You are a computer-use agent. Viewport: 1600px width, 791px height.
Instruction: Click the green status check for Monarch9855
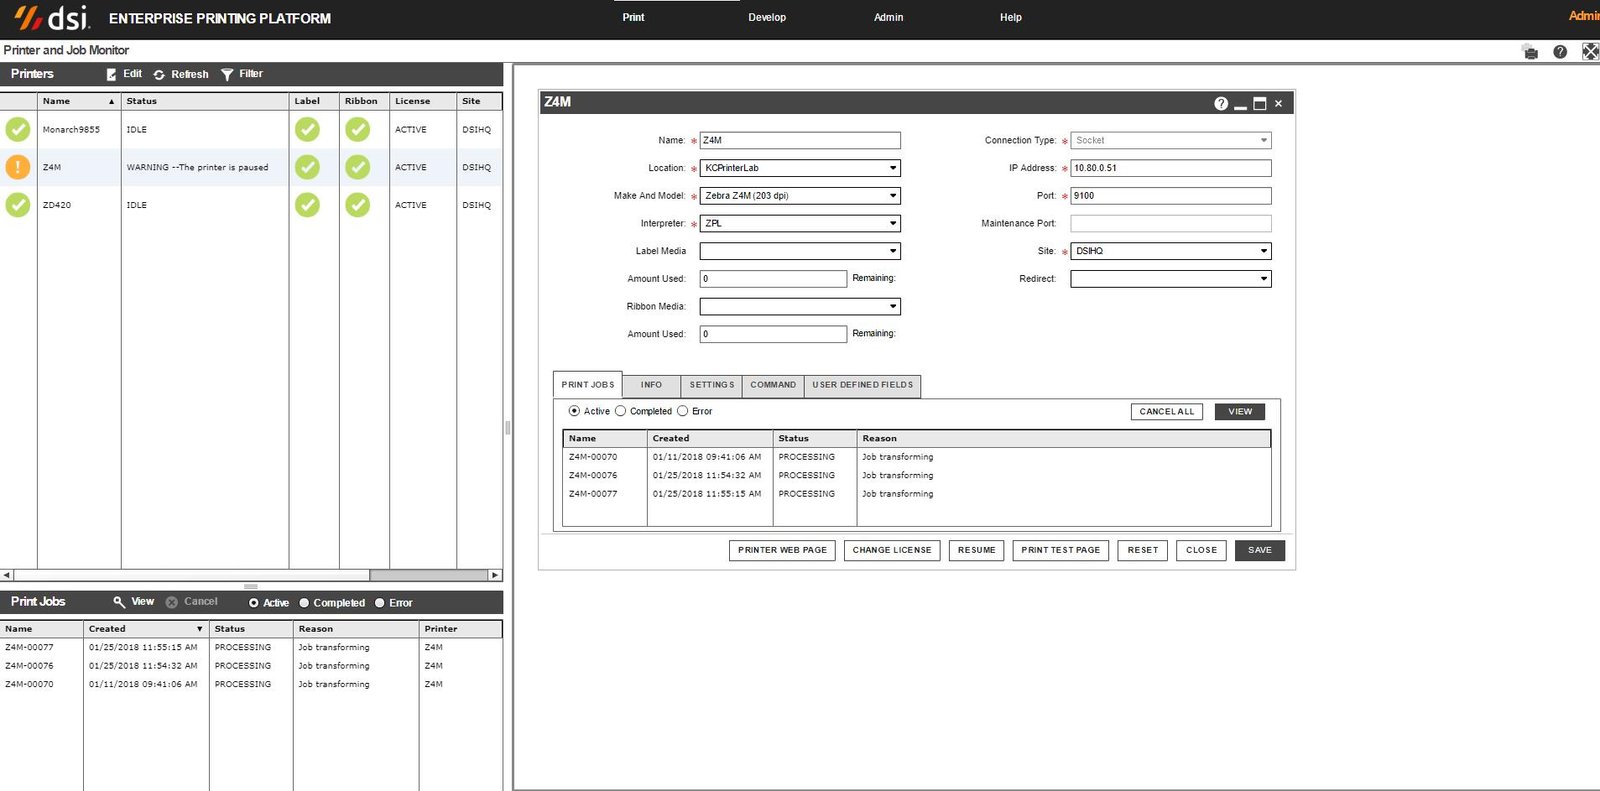click(x=18, y=129)
